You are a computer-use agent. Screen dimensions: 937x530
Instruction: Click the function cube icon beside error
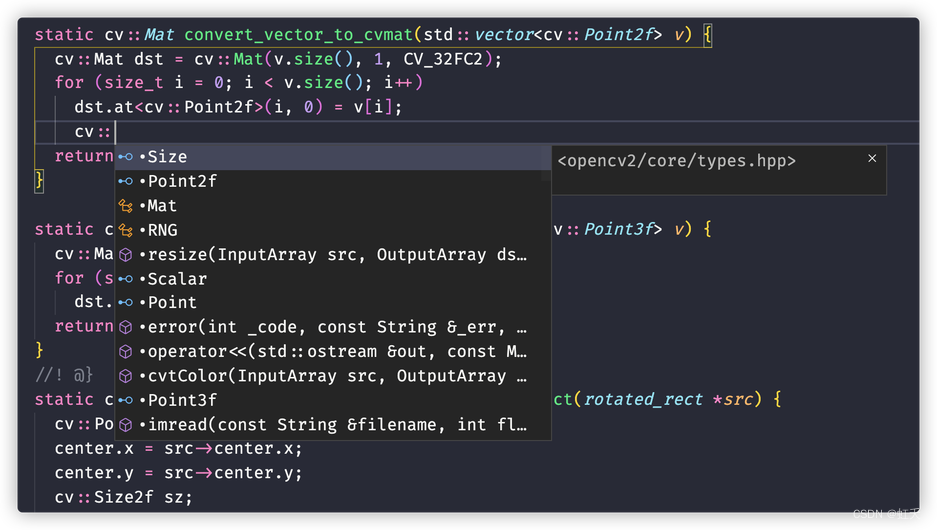click(x=125, y=327)
